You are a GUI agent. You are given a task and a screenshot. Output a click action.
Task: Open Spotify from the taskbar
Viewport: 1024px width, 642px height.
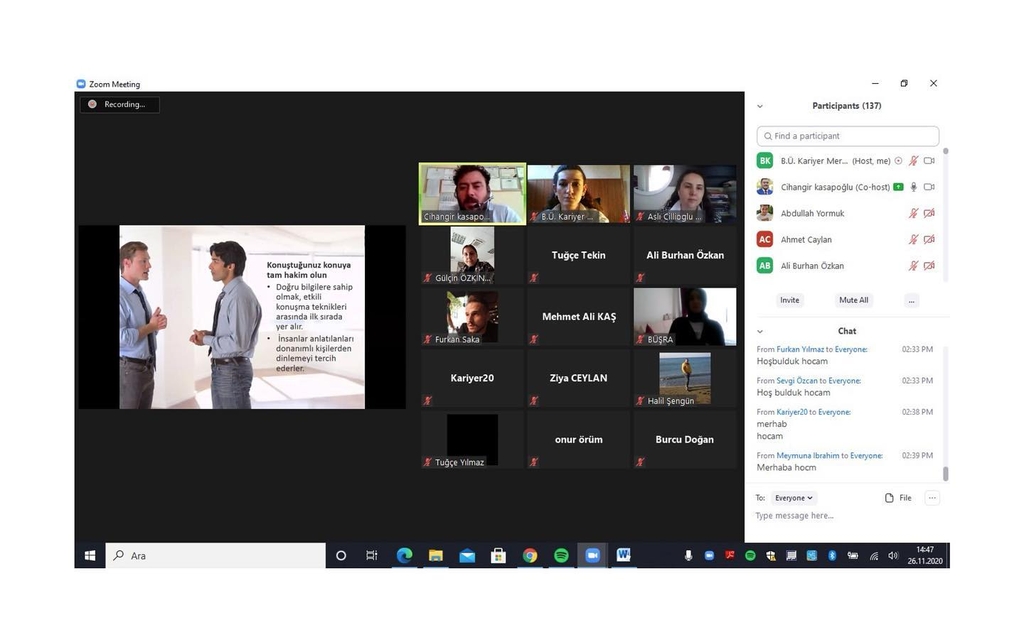click(x=561, y=556)
